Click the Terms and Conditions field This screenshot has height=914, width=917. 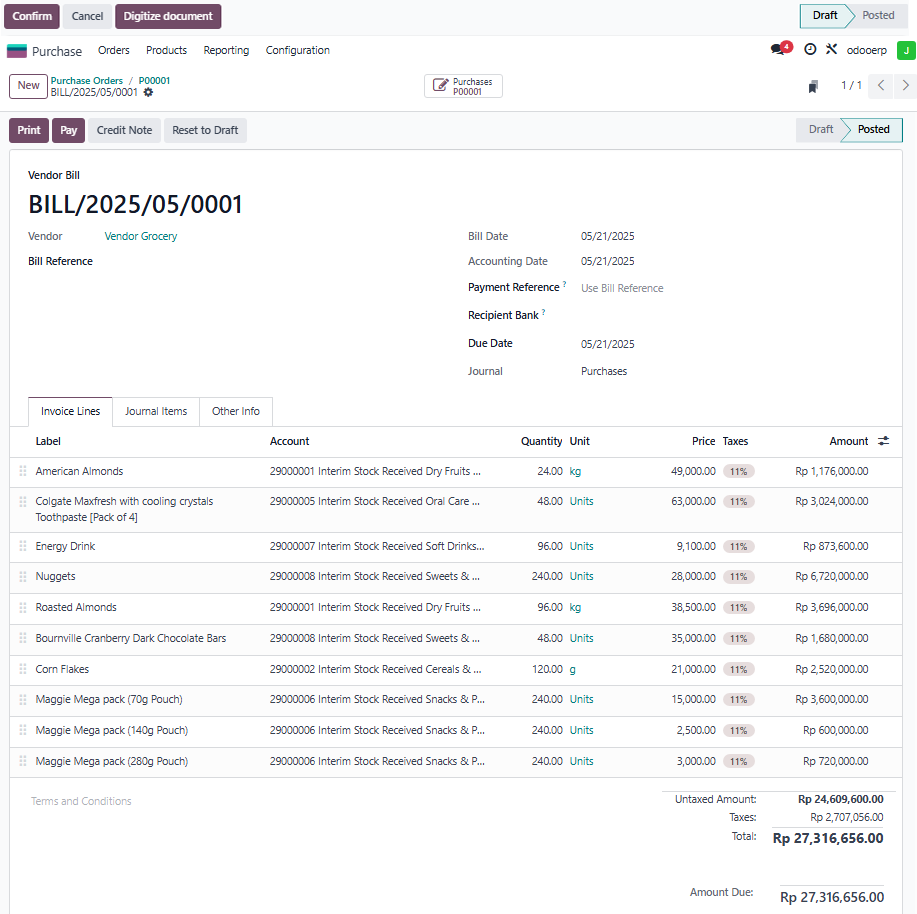(81, 801)
